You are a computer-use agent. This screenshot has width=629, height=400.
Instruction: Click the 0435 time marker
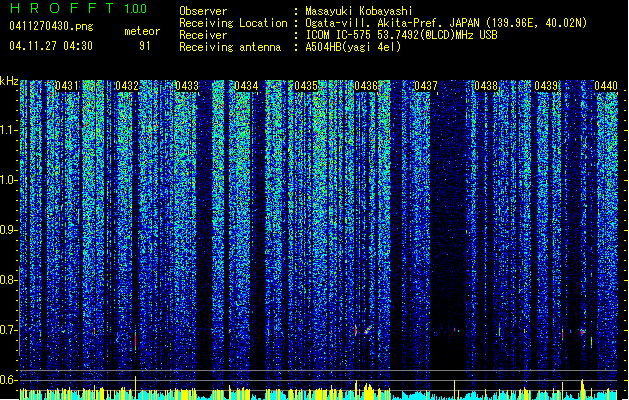[306, 86]
